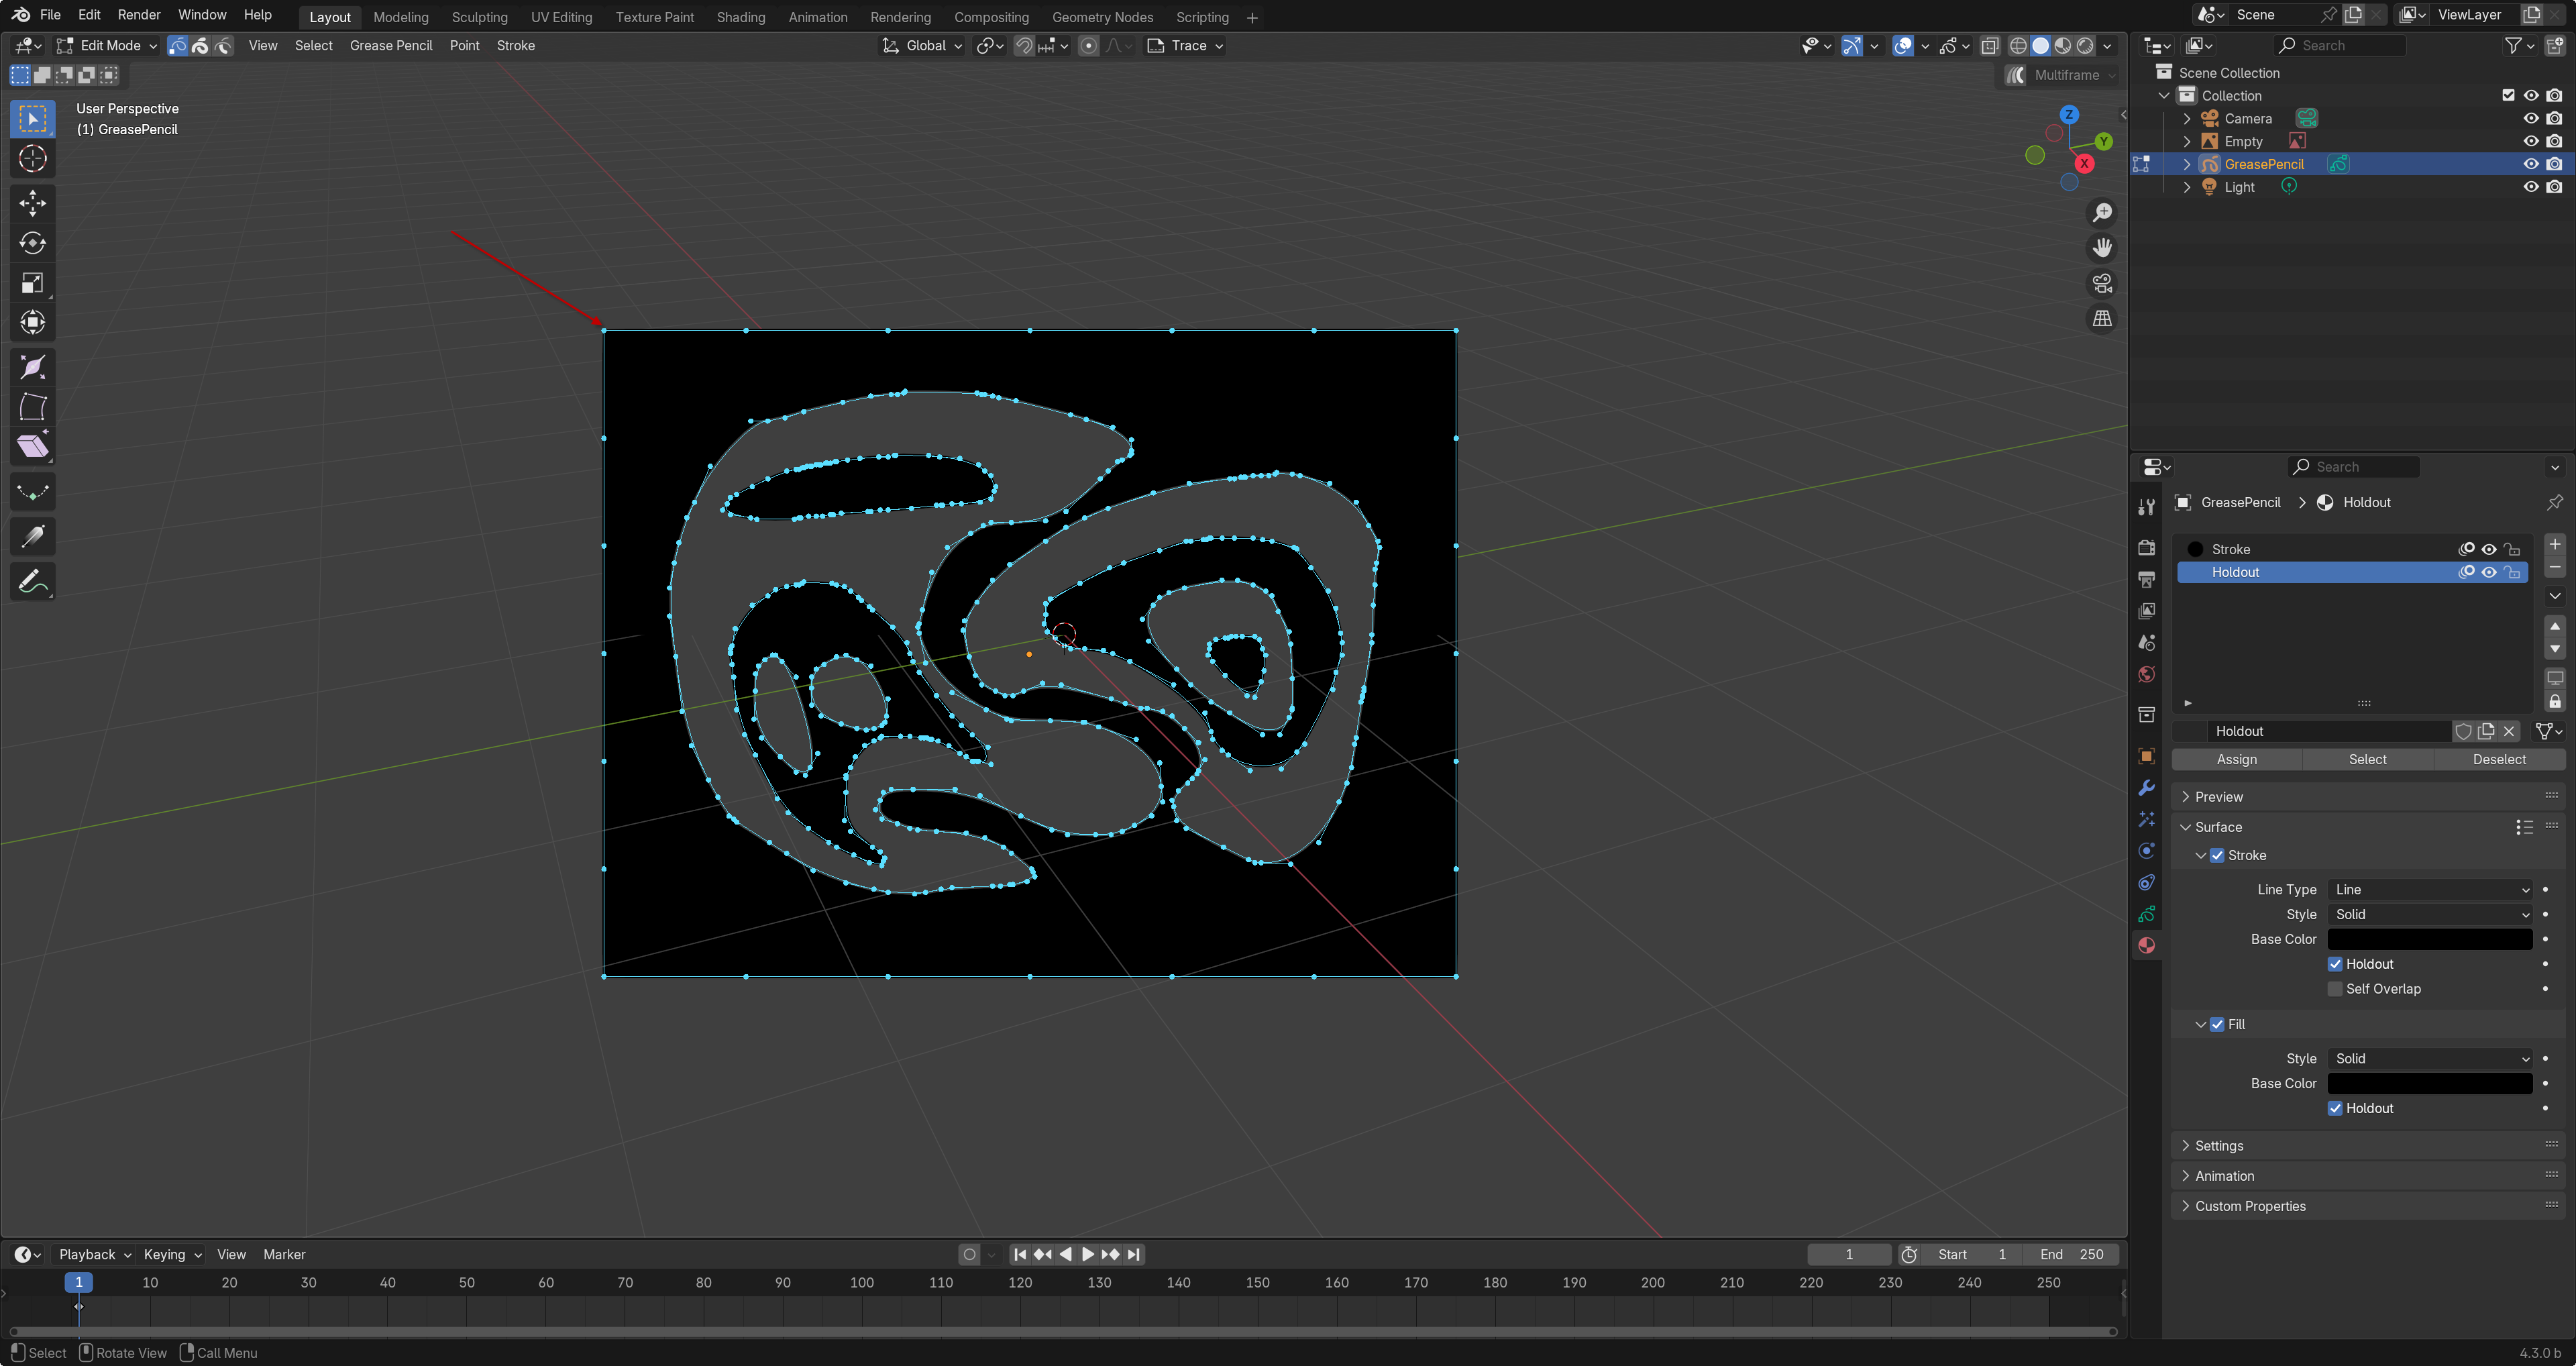Switch to stroke selection mode icon

200,46
